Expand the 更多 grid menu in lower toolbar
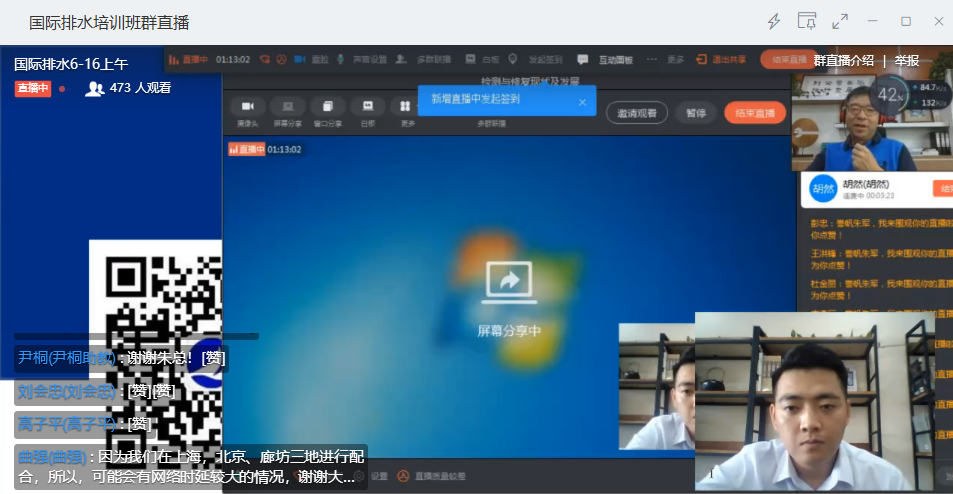 pos(405,109)
